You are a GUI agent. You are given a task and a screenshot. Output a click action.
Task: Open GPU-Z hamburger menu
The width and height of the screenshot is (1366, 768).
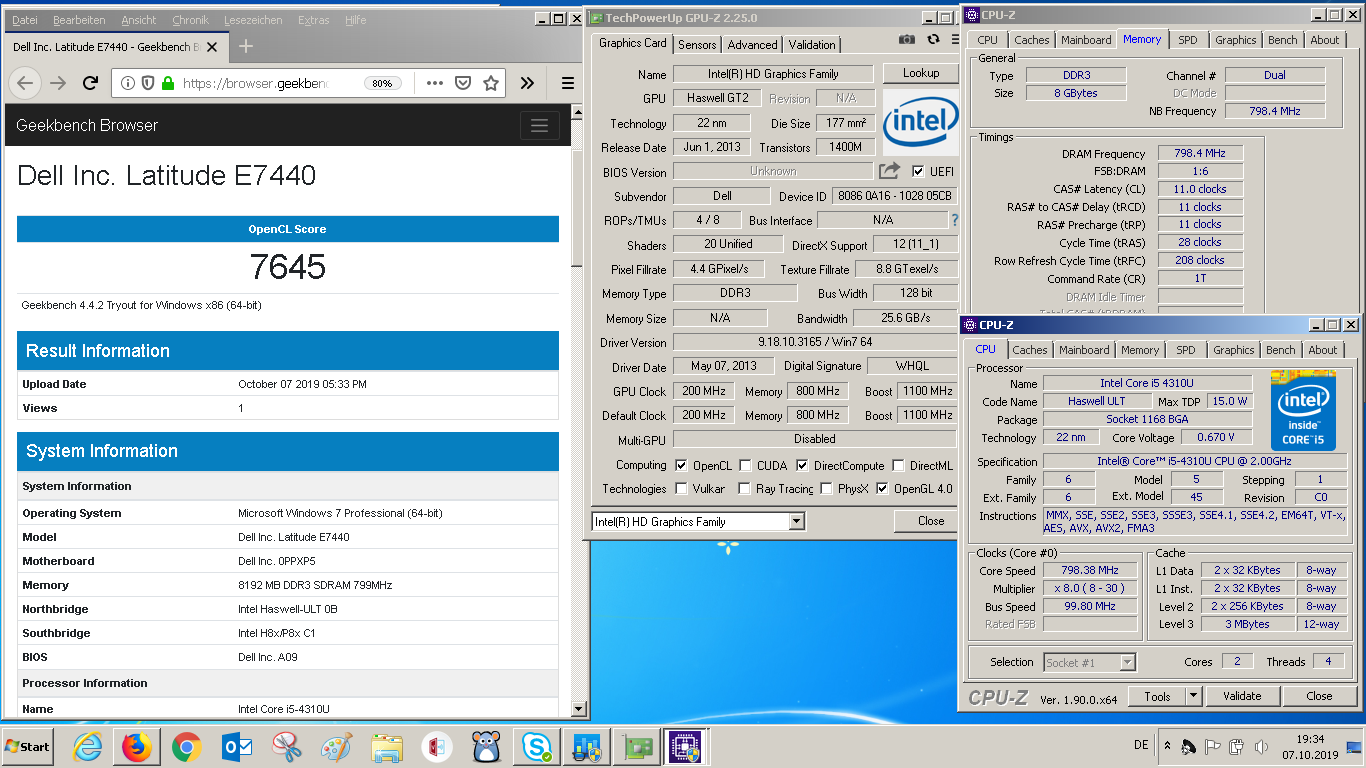pyautogui.click(x=956, y=40)
